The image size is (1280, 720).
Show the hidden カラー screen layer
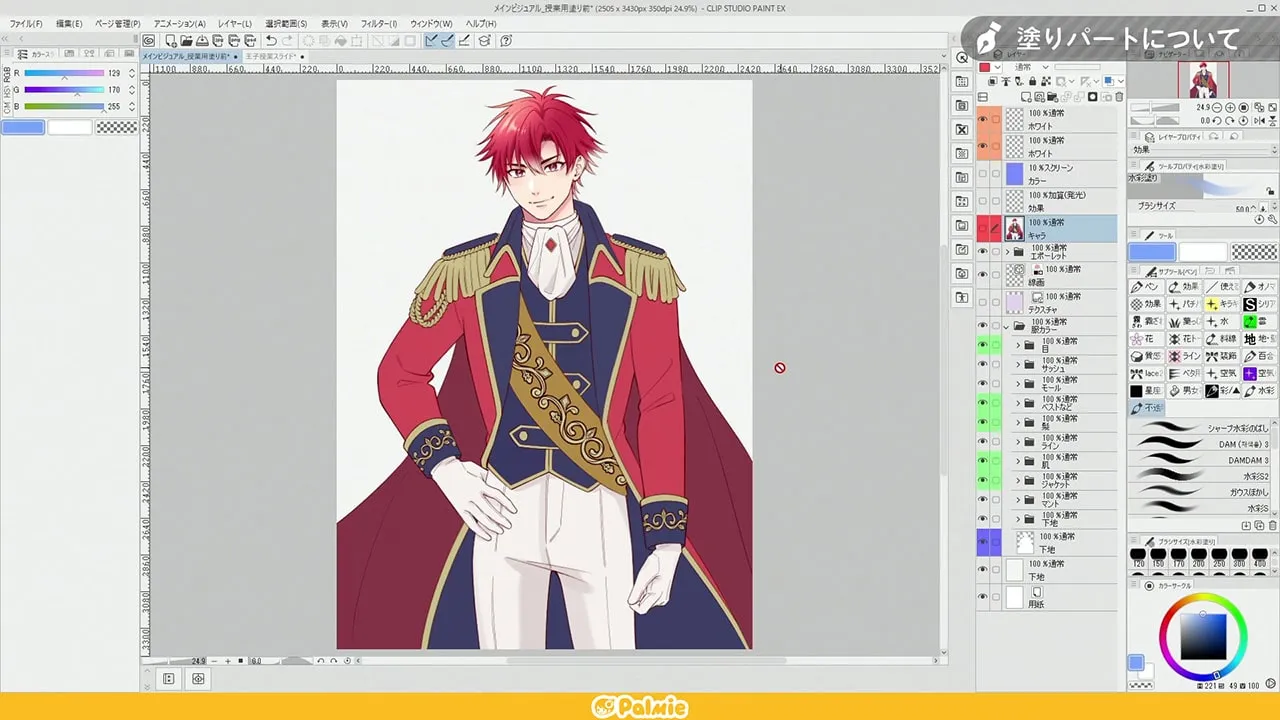tap(982, 174)
